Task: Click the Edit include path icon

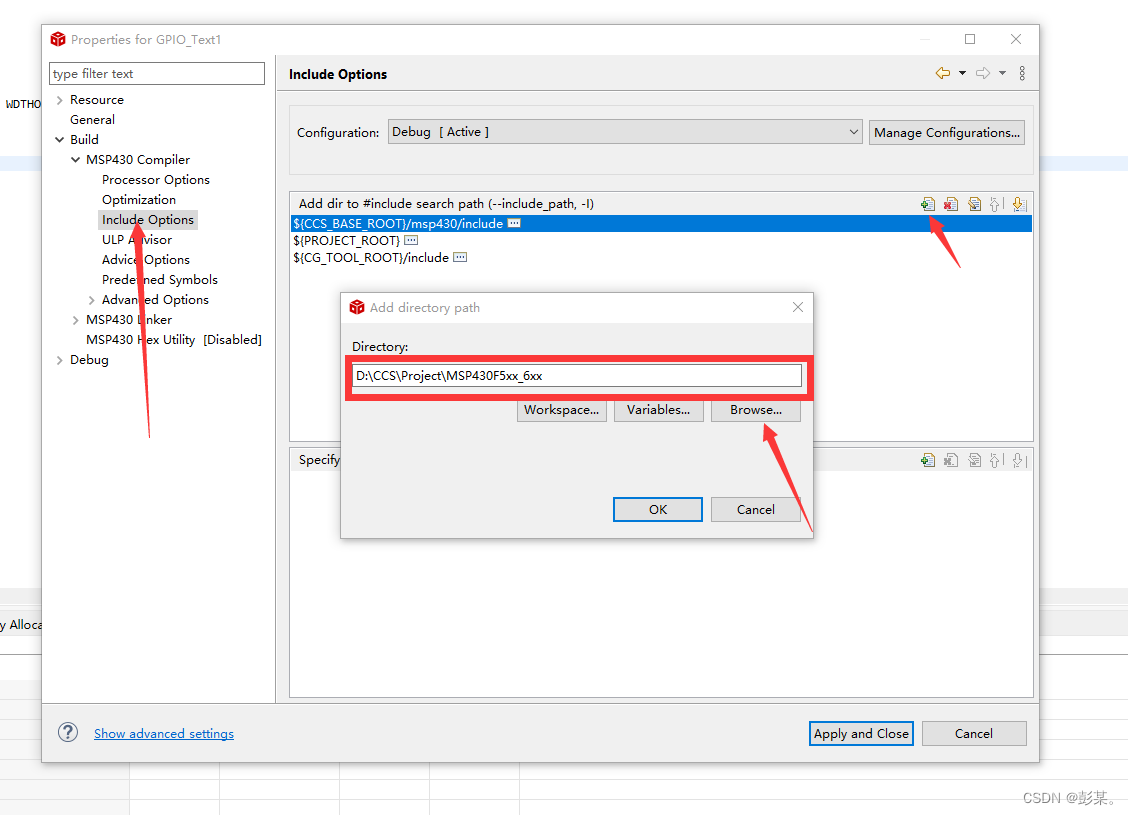Action: click(974, 204)
